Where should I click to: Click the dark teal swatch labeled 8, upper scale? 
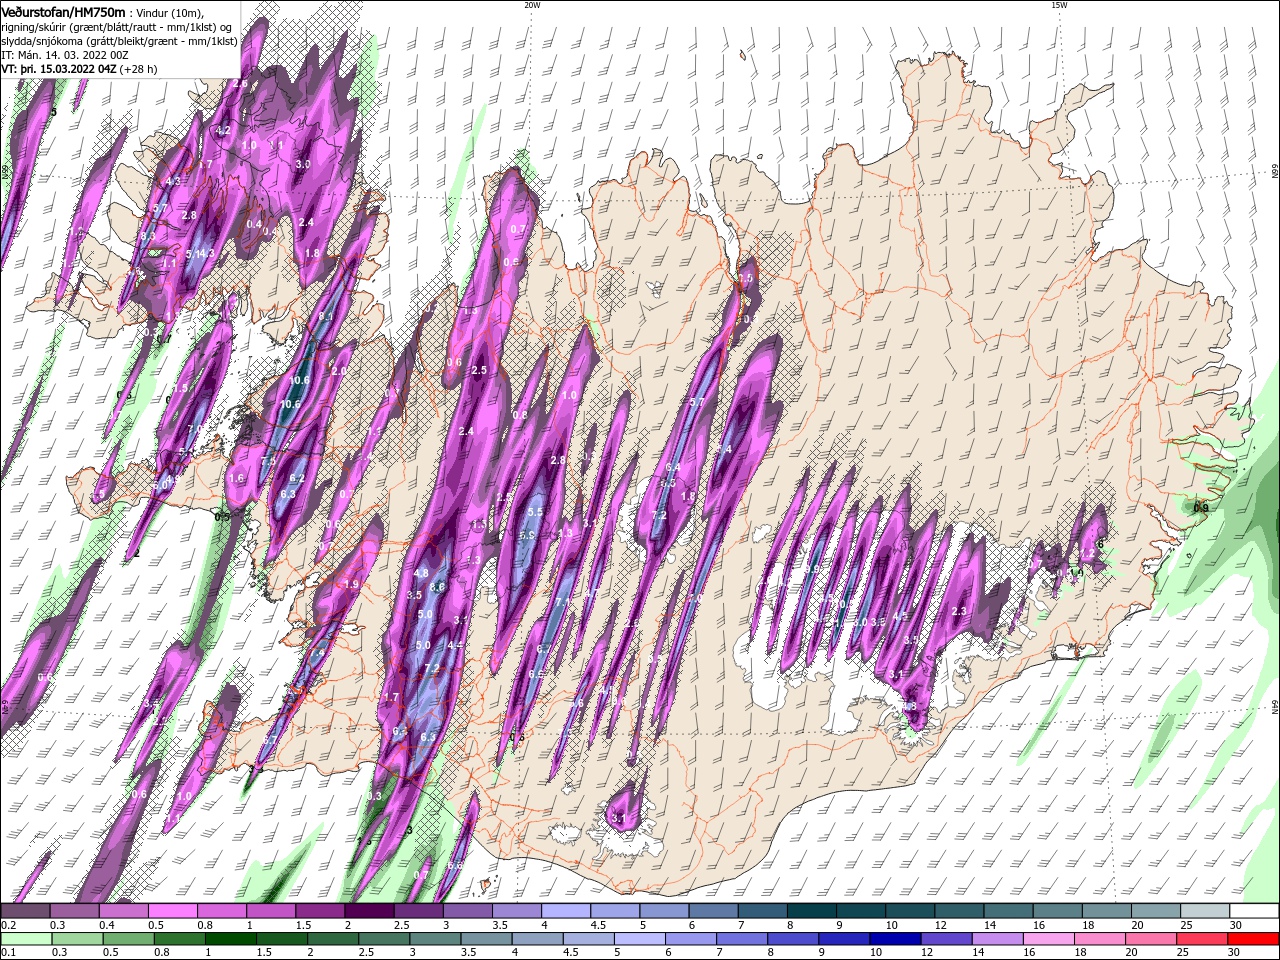click(812, 911)
